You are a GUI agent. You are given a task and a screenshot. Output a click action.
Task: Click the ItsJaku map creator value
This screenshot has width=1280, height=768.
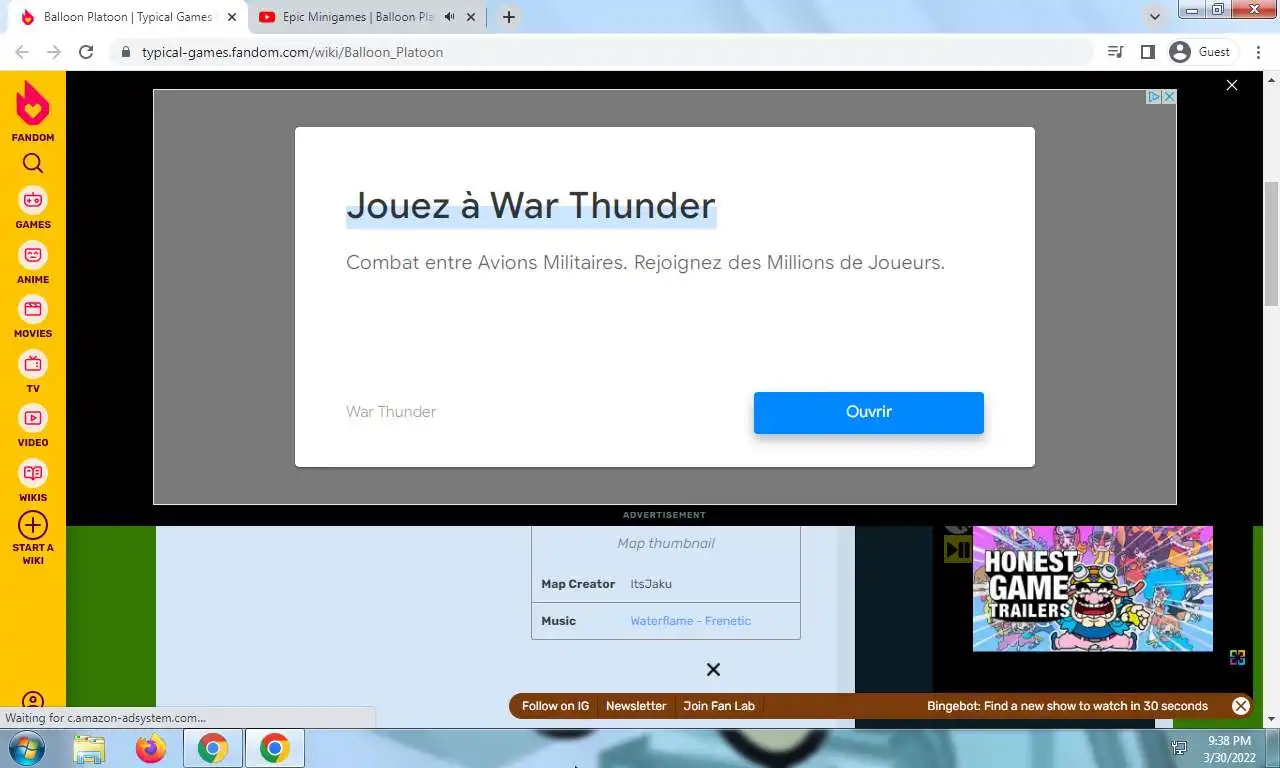pos(651,584)
